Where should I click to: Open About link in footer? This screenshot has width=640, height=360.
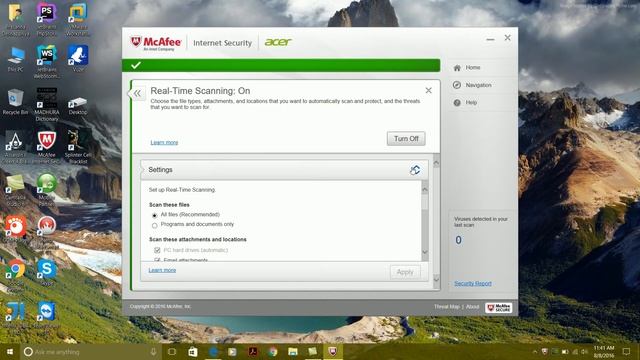click(x=472, y=307)
